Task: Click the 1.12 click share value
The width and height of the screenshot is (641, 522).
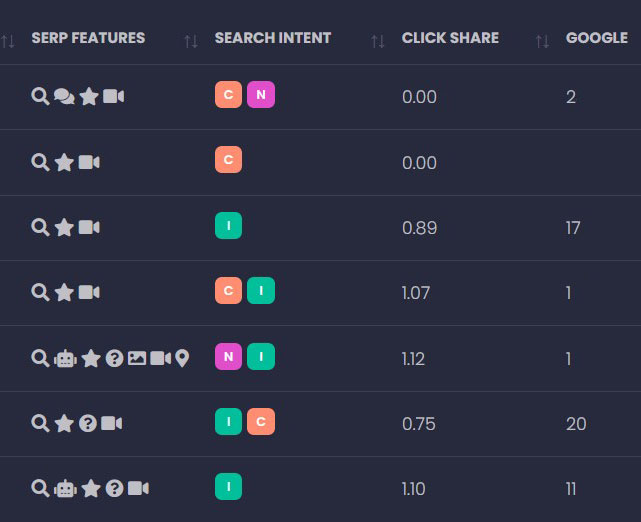Action: tap(413, 359)
